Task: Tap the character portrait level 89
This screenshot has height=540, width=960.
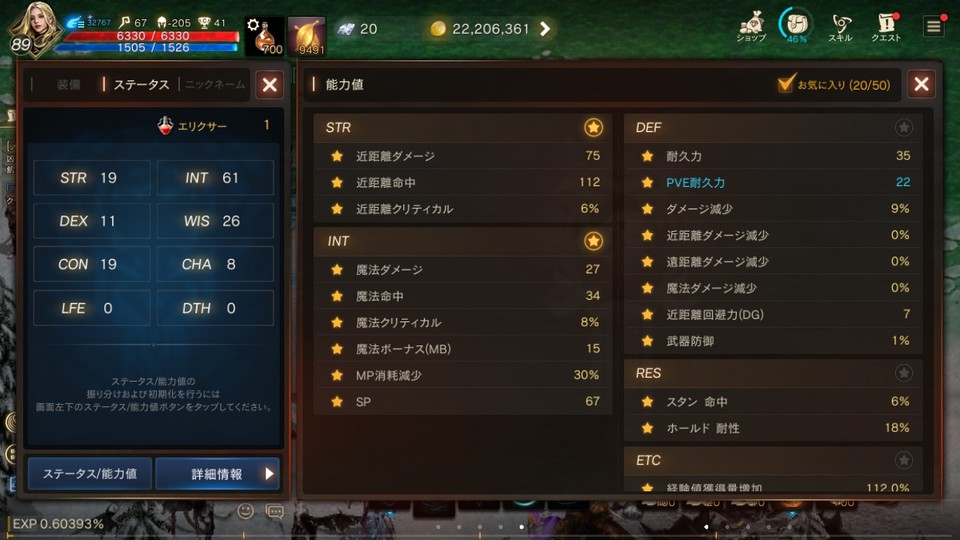Action: point(34,29)
